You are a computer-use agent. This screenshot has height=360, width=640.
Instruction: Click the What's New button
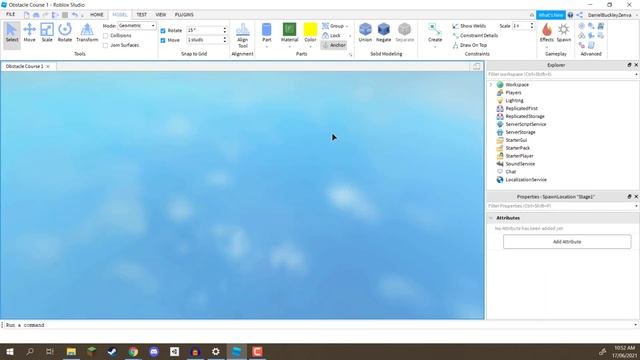click(x=551, y=15)
